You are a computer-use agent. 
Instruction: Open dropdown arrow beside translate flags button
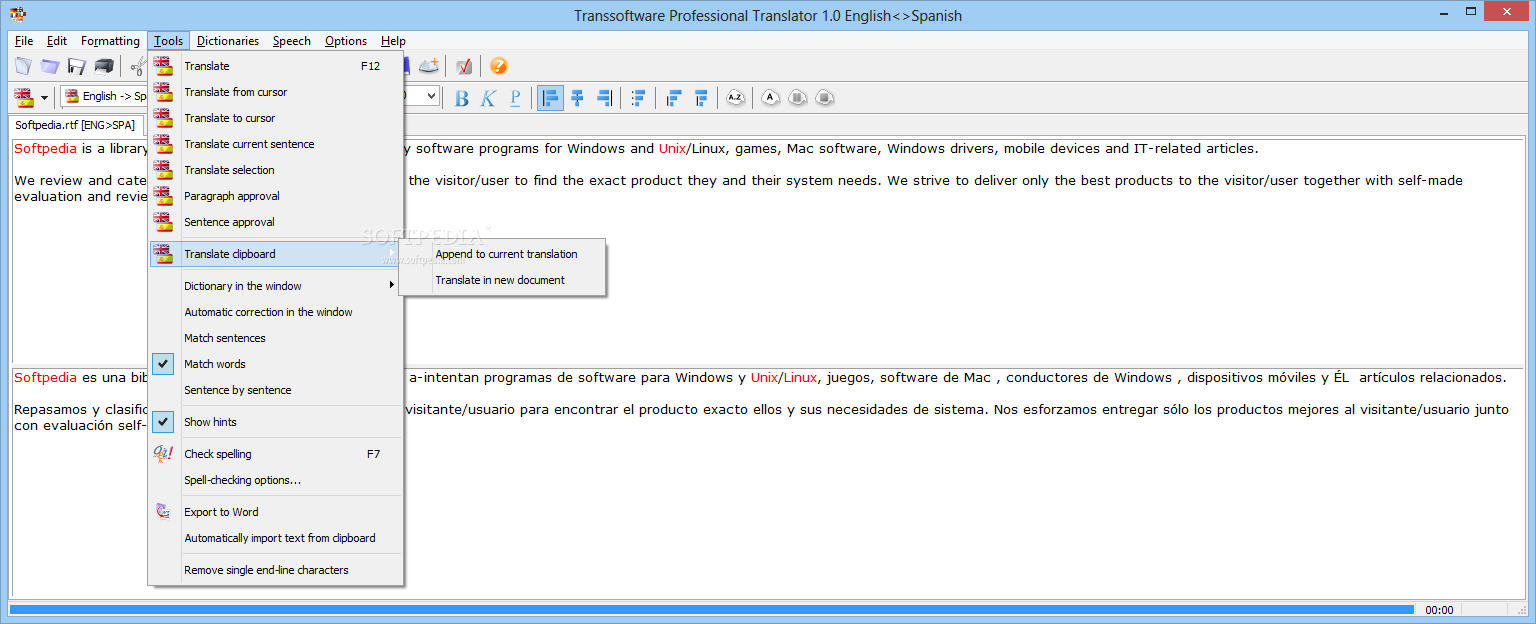click(x=44, y=98)
